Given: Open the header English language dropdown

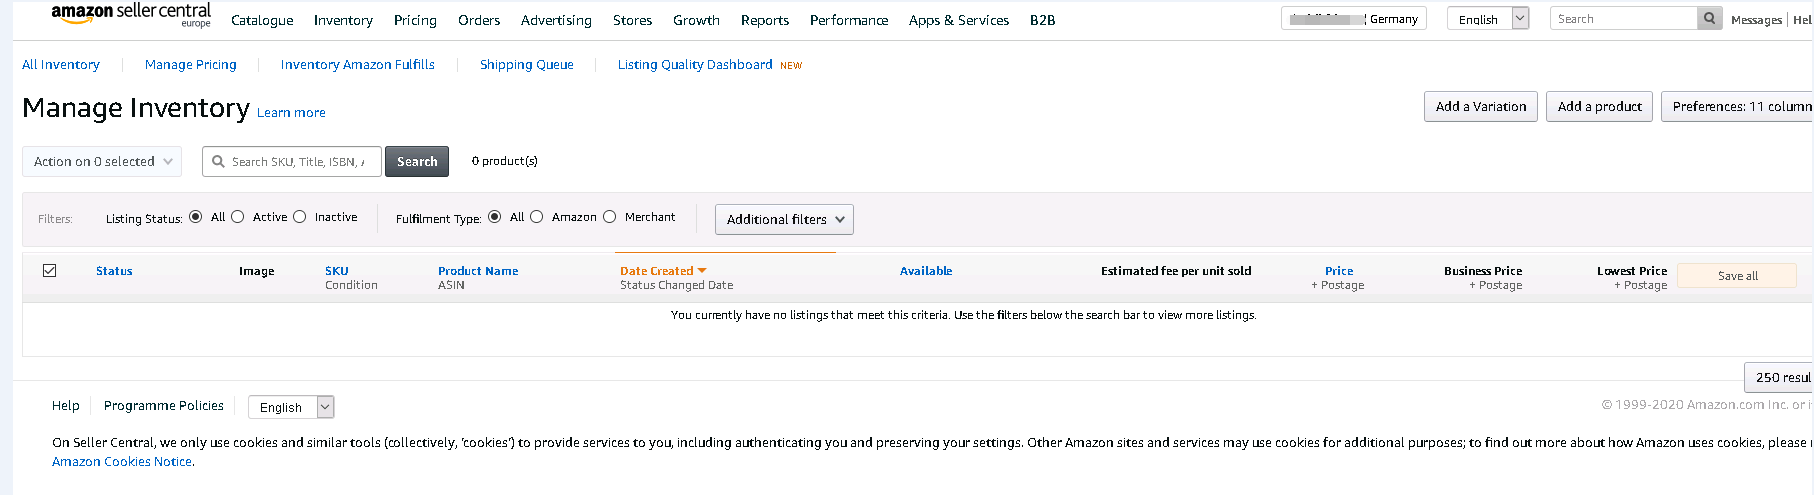Looking at the screenshot, I should (1488, 18).
